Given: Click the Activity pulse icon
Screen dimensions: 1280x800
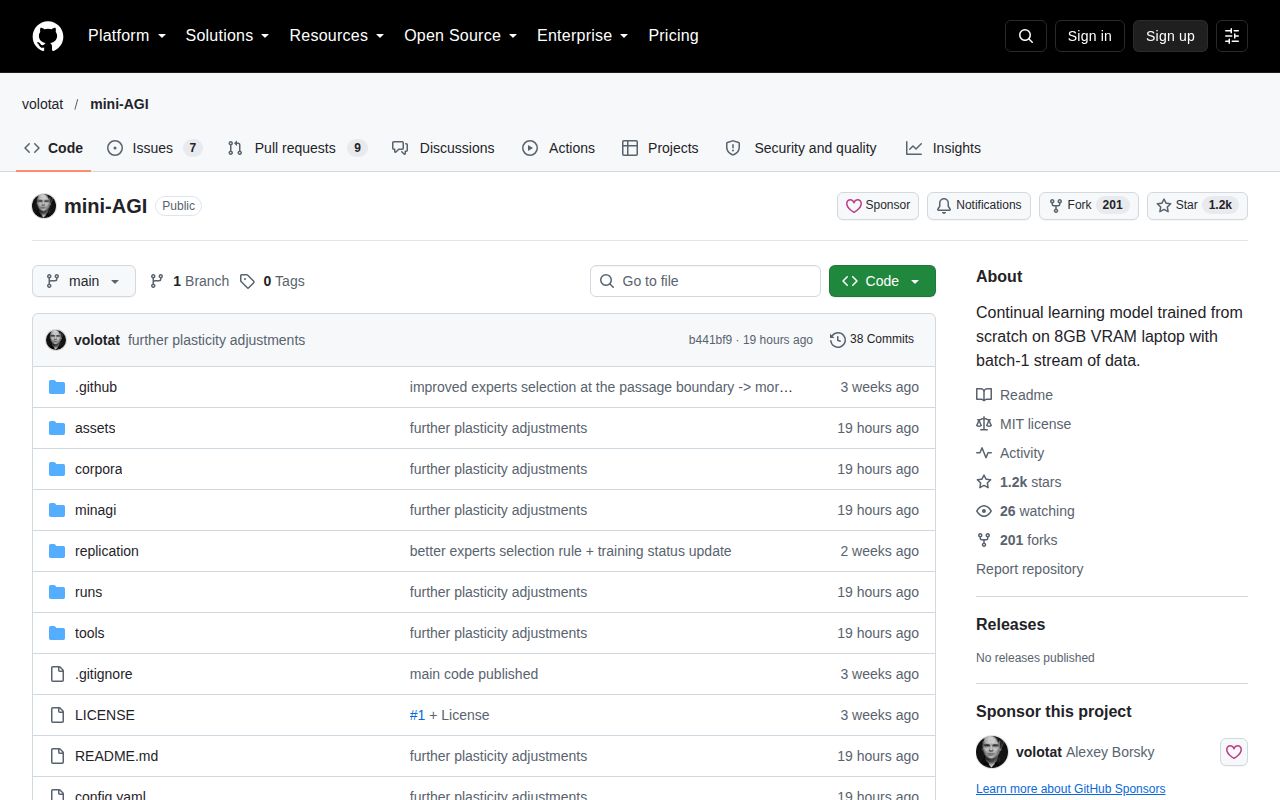Looking at the screenshot, I should coord(984,453).
